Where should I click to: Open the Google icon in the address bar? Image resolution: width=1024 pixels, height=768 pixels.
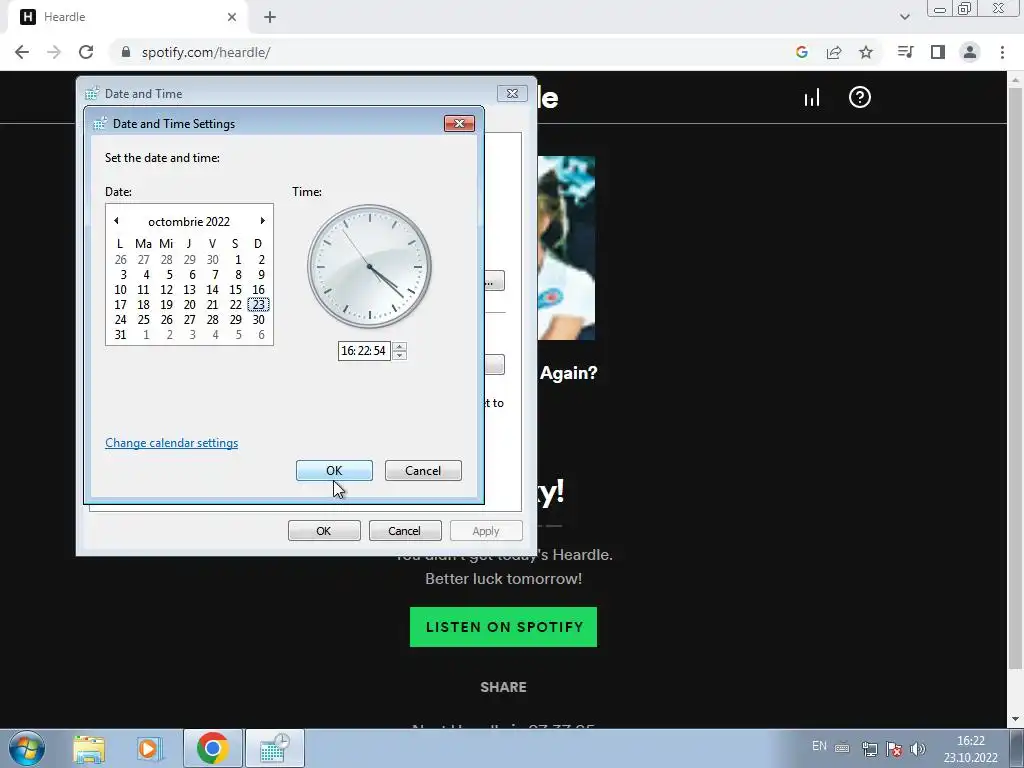point(802,52)
